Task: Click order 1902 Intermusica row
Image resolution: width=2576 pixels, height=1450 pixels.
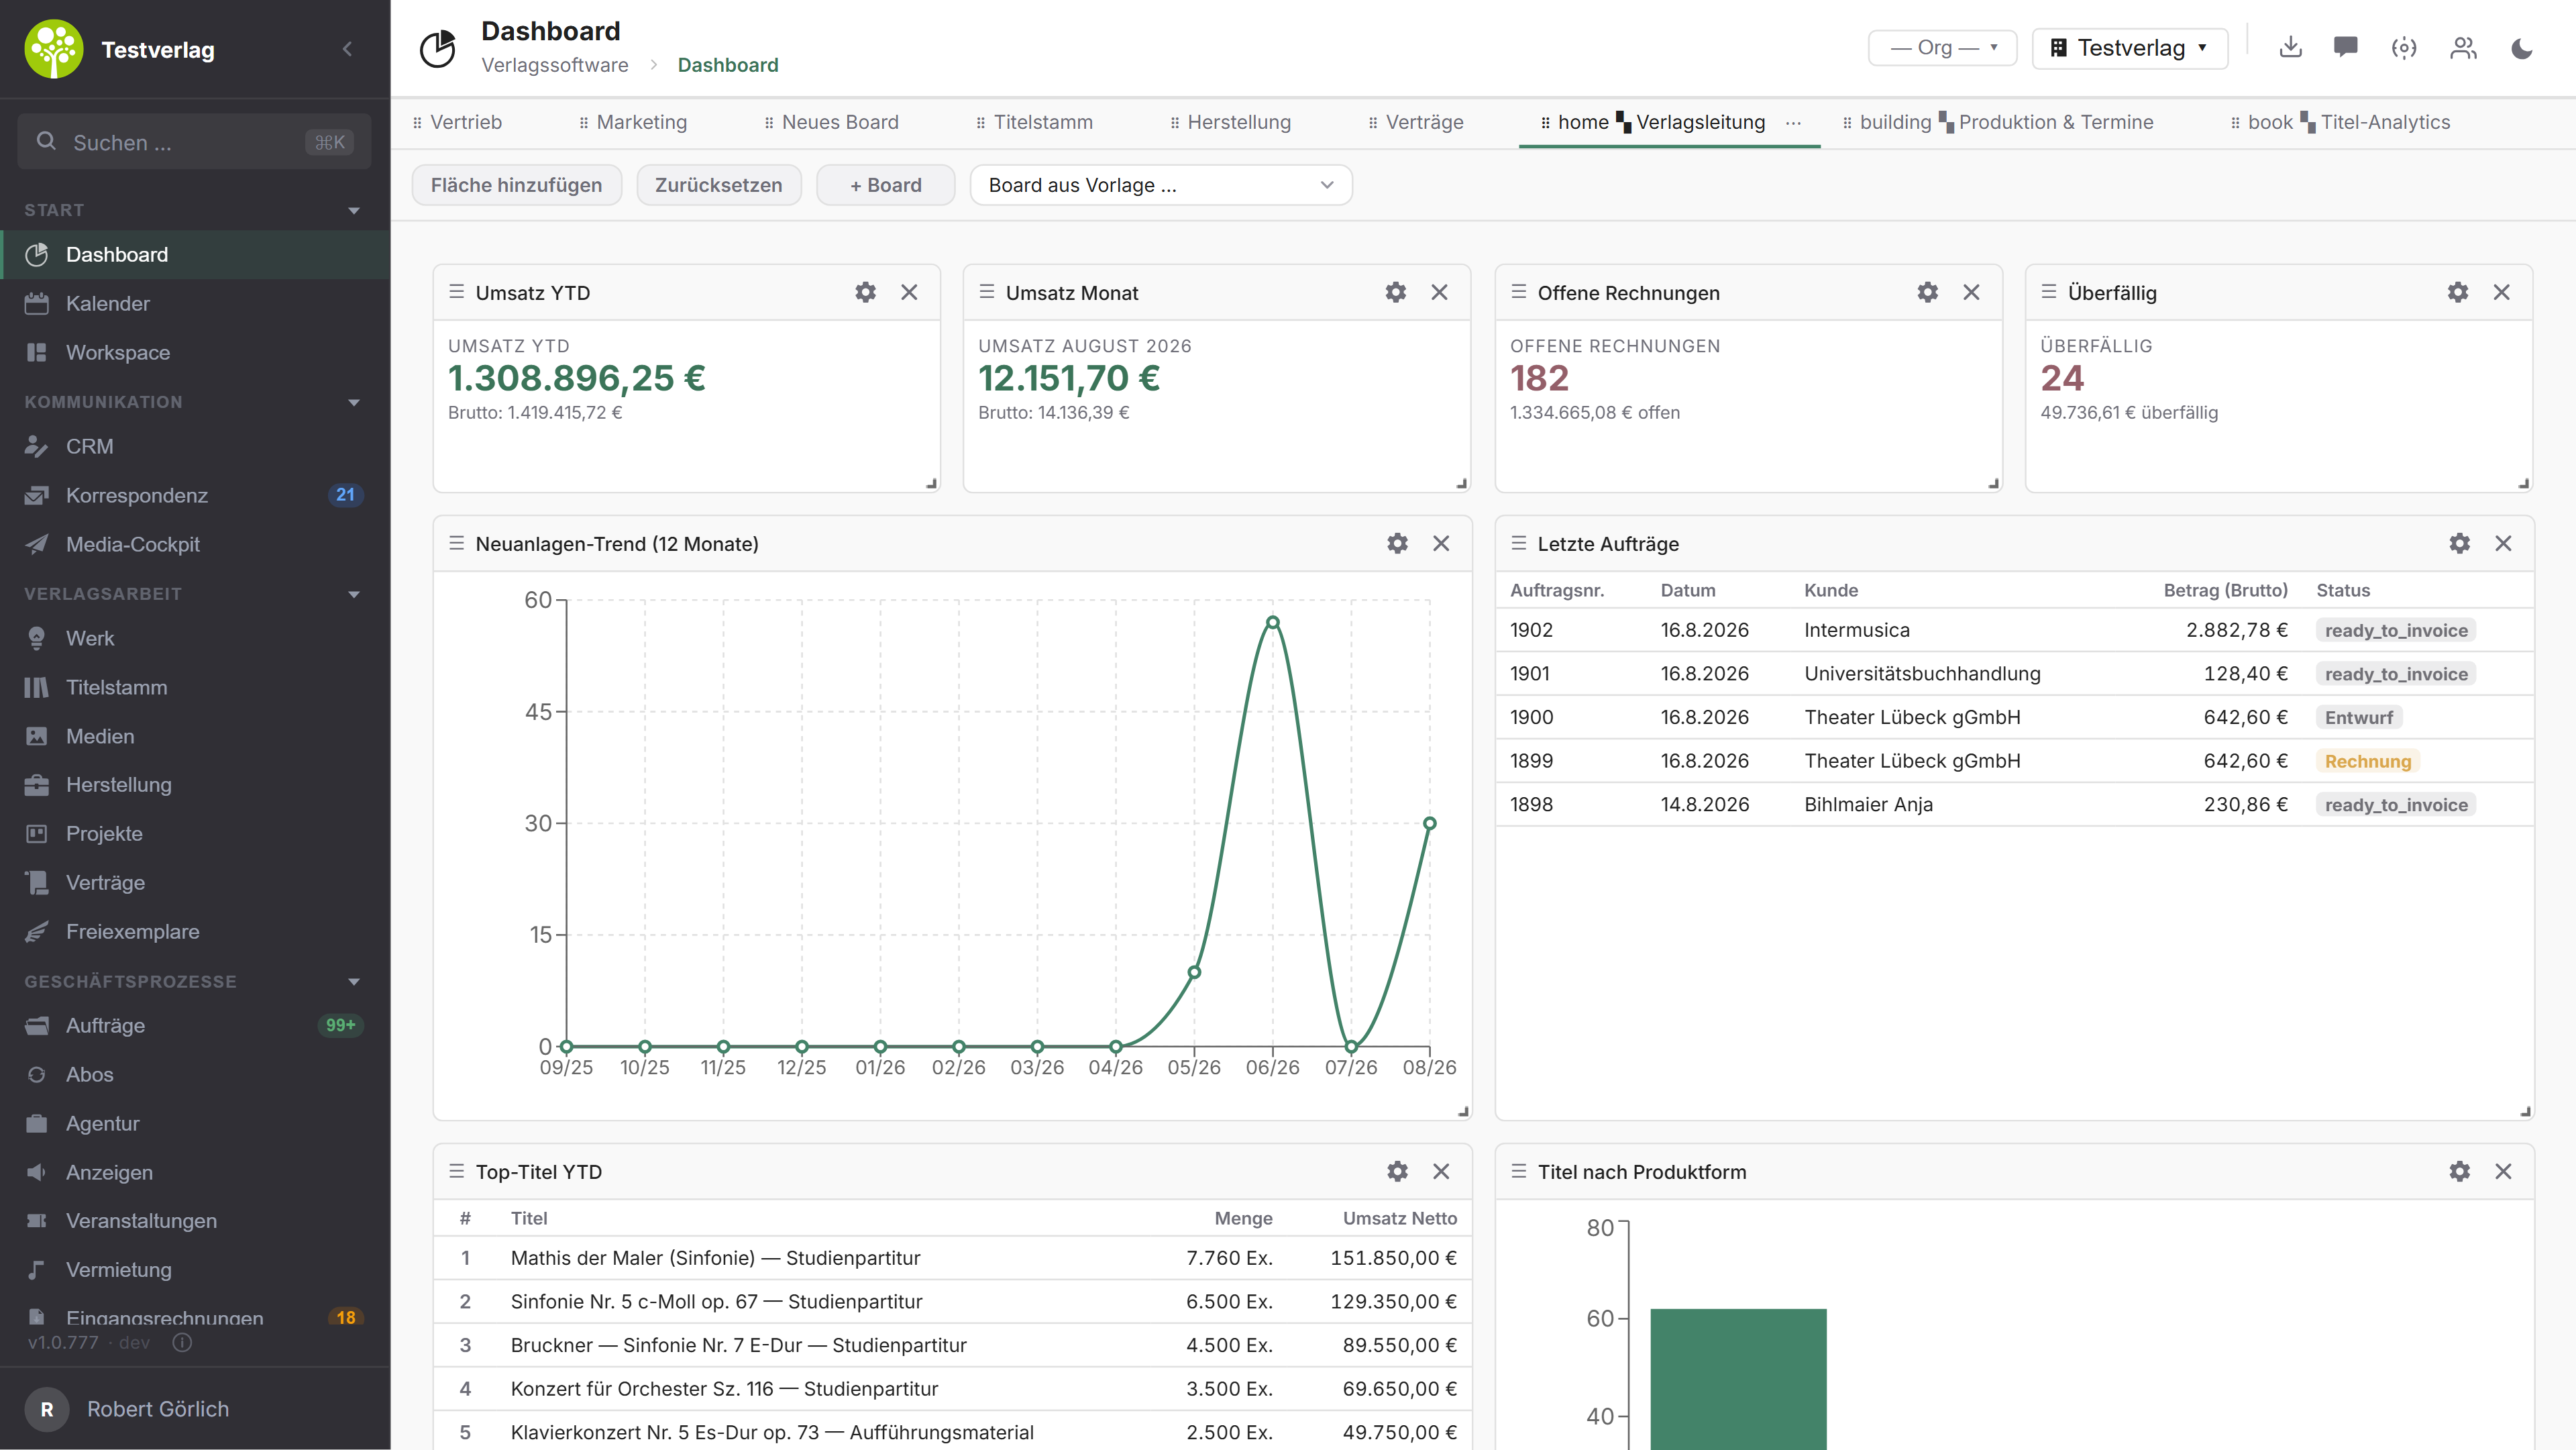Action: click(x=2014, y=630)
